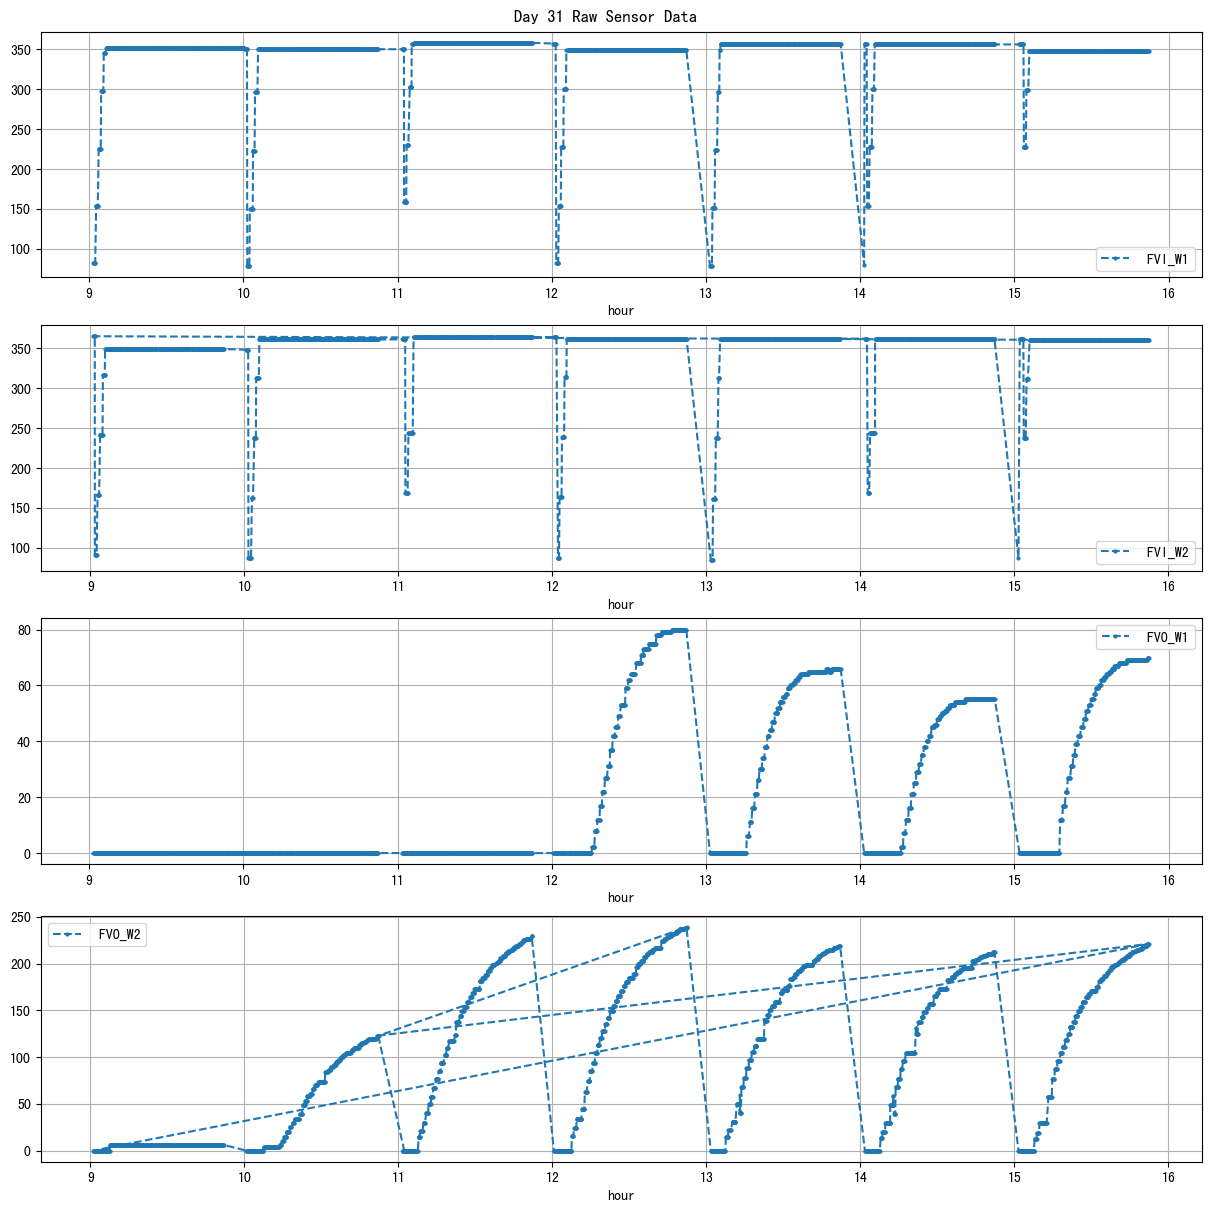
Task: Click the 250 y-axis tick of FVO_W2 plot
Action: (22, 917)
